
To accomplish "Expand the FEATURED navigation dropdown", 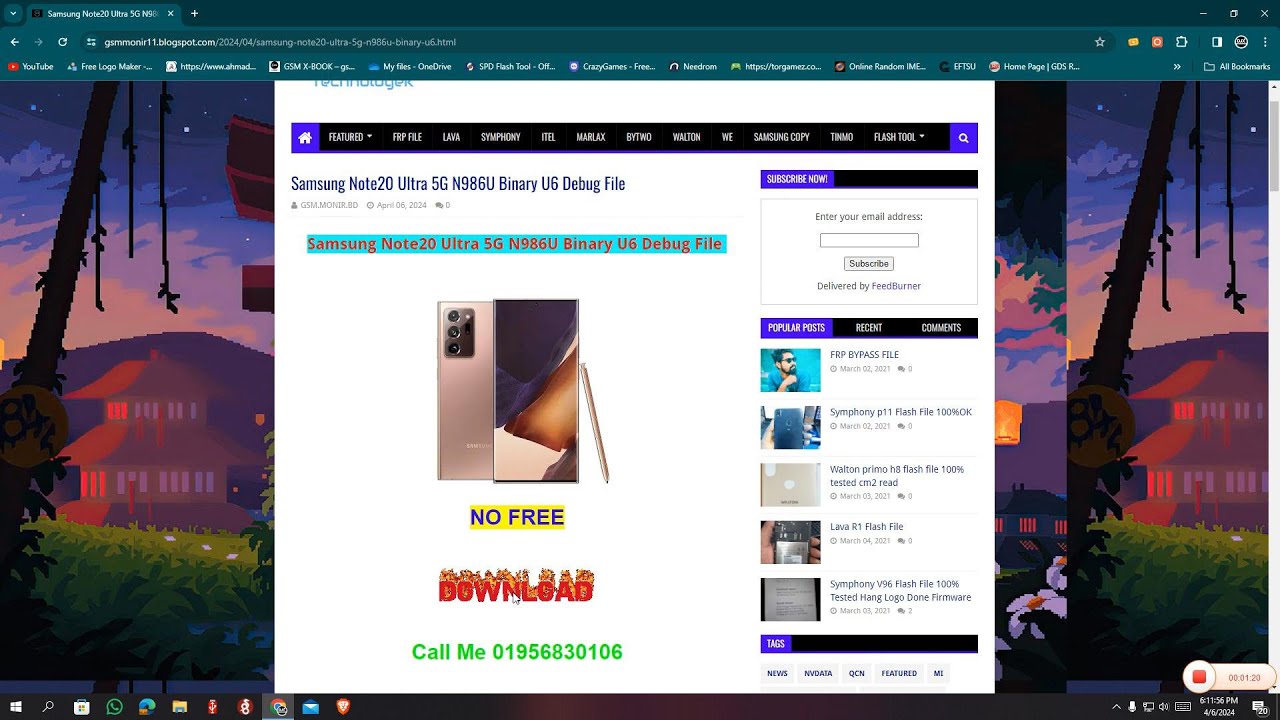I will [x=348, y=137].
